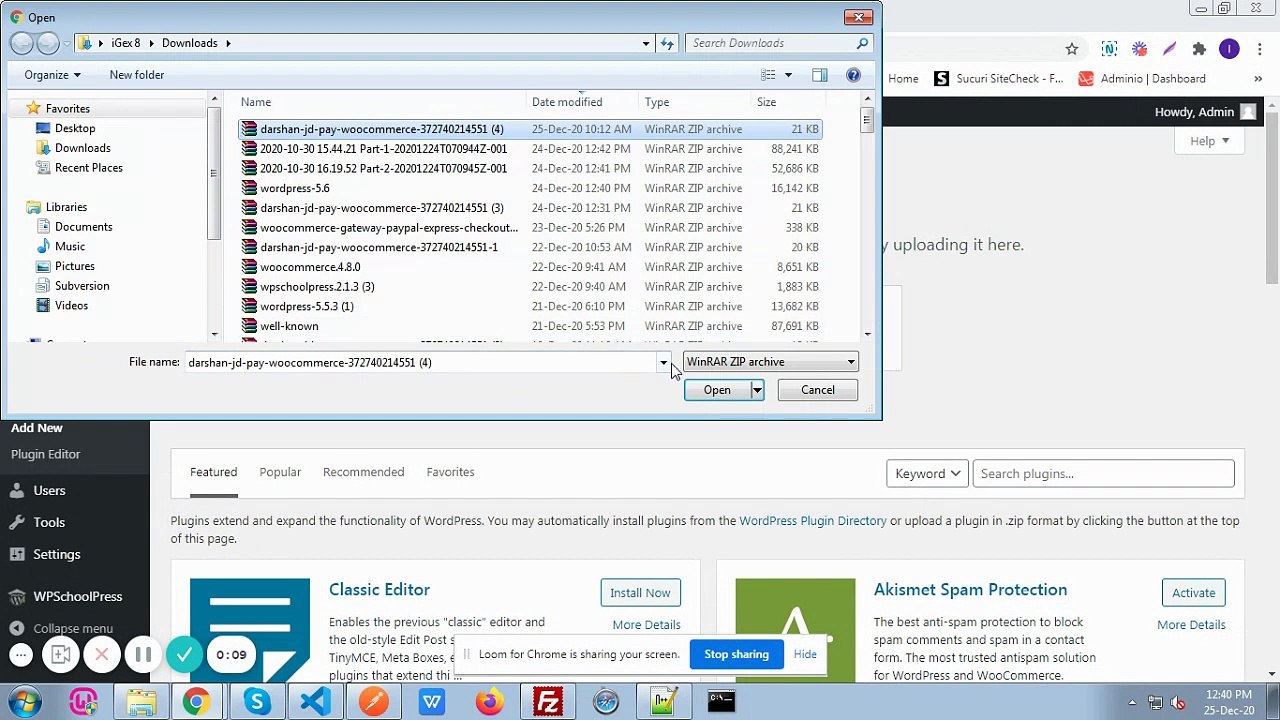Pause the Loom recording
Viewport: 1280px width, 720px height.
(143, 655)
